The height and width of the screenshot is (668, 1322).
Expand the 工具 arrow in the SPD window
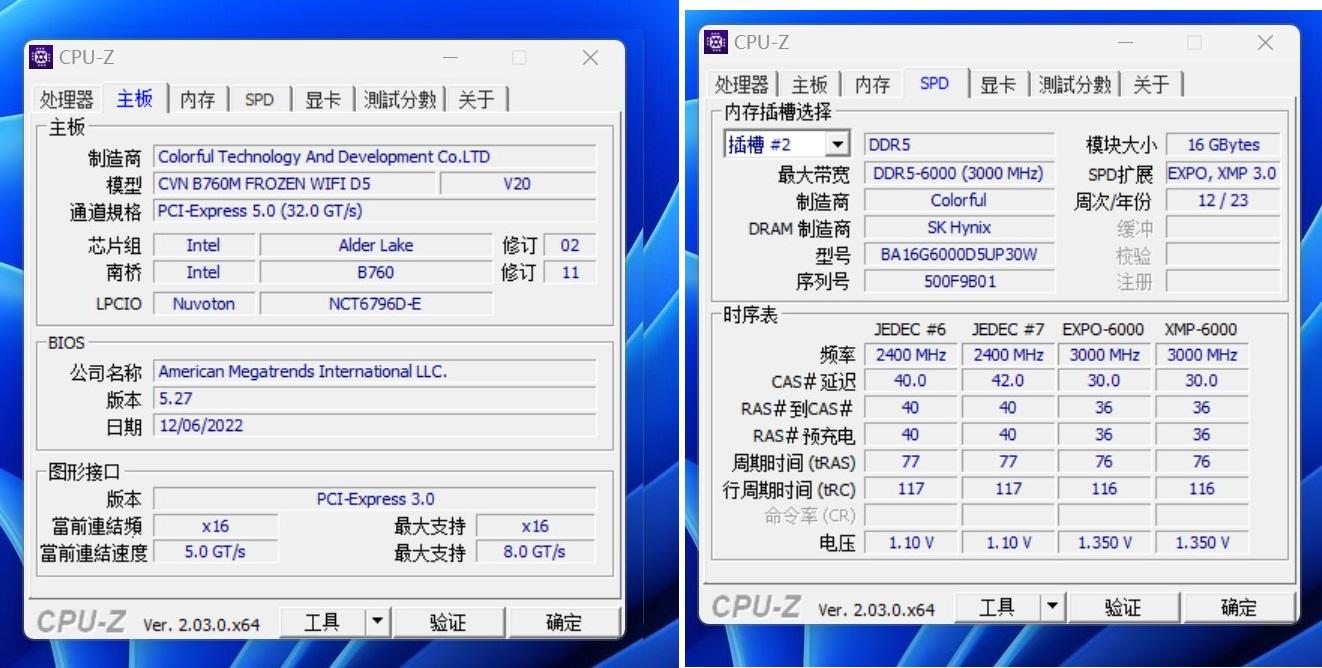(1052, 607)
